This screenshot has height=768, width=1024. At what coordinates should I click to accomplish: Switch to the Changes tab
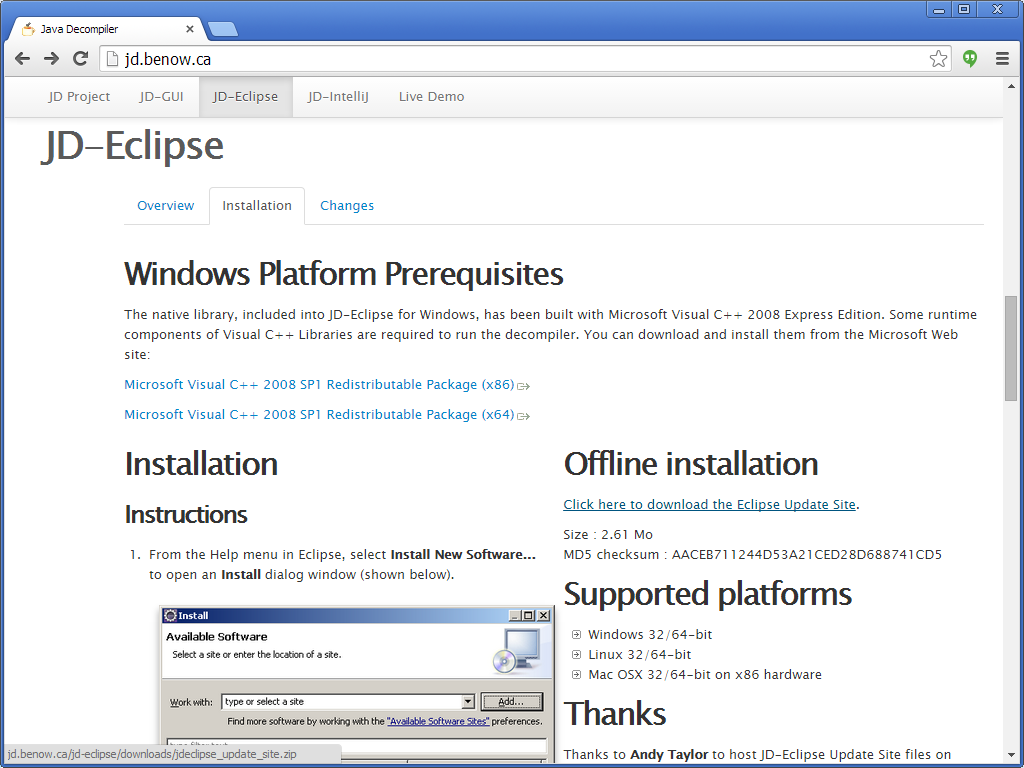point(347,206)
